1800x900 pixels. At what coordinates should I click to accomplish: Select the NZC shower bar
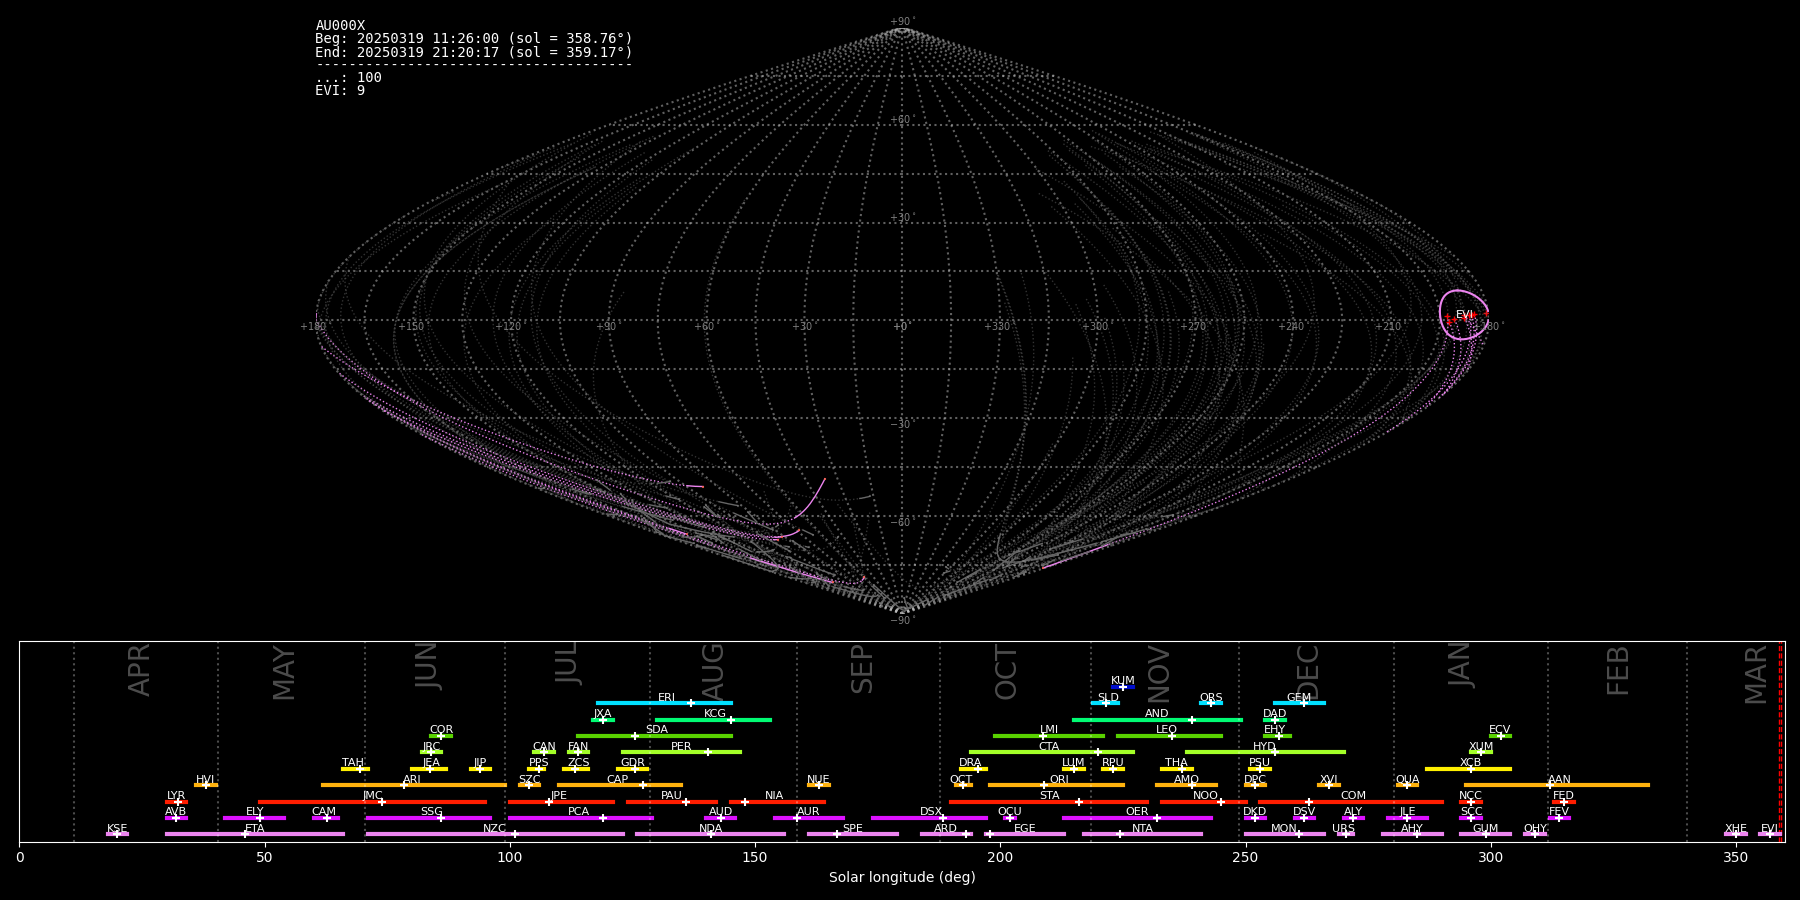[495, 834]
